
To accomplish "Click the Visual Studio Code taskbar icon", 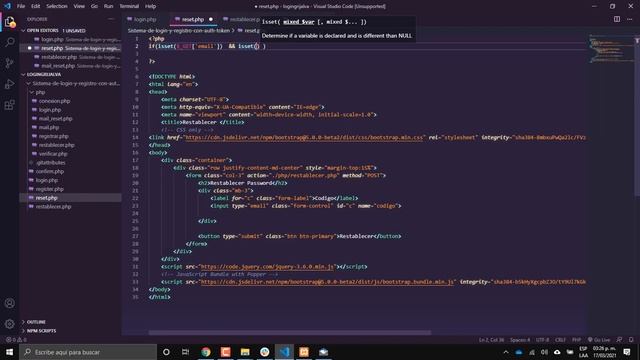I will pyautogui.click(x=284, y=352).
